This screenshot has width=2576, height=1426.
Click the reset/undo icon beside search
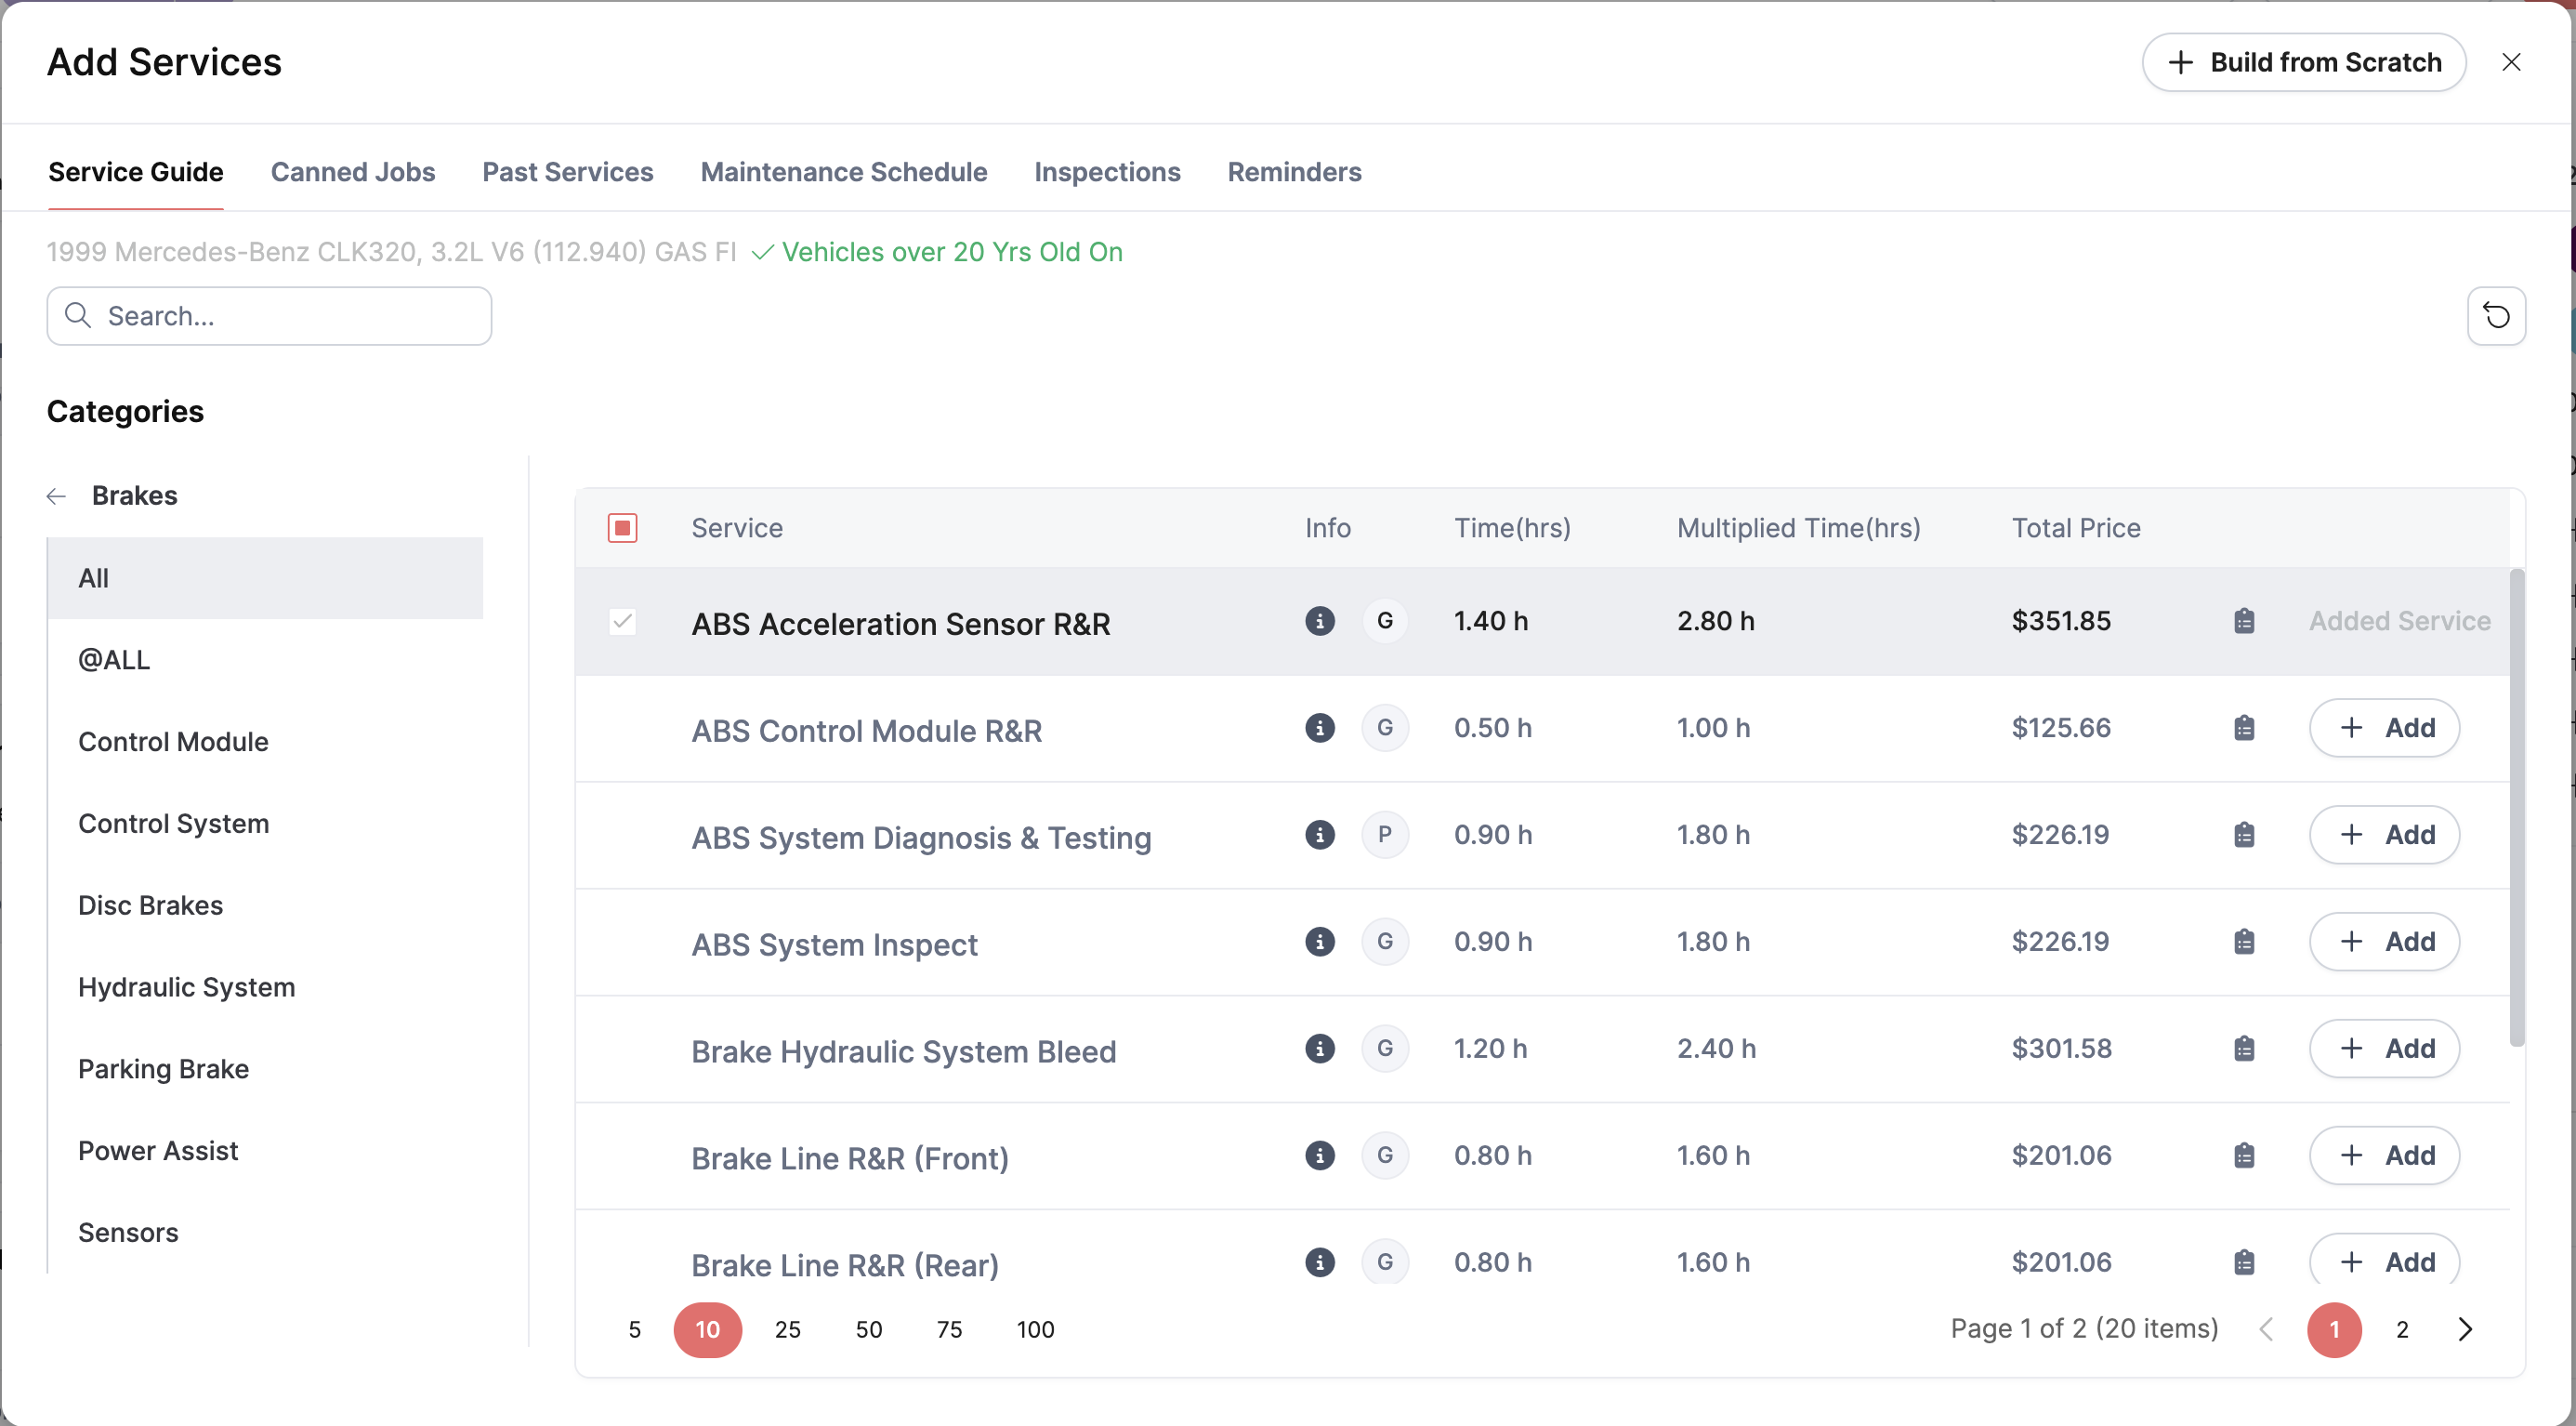click(x=2496, y=316)
